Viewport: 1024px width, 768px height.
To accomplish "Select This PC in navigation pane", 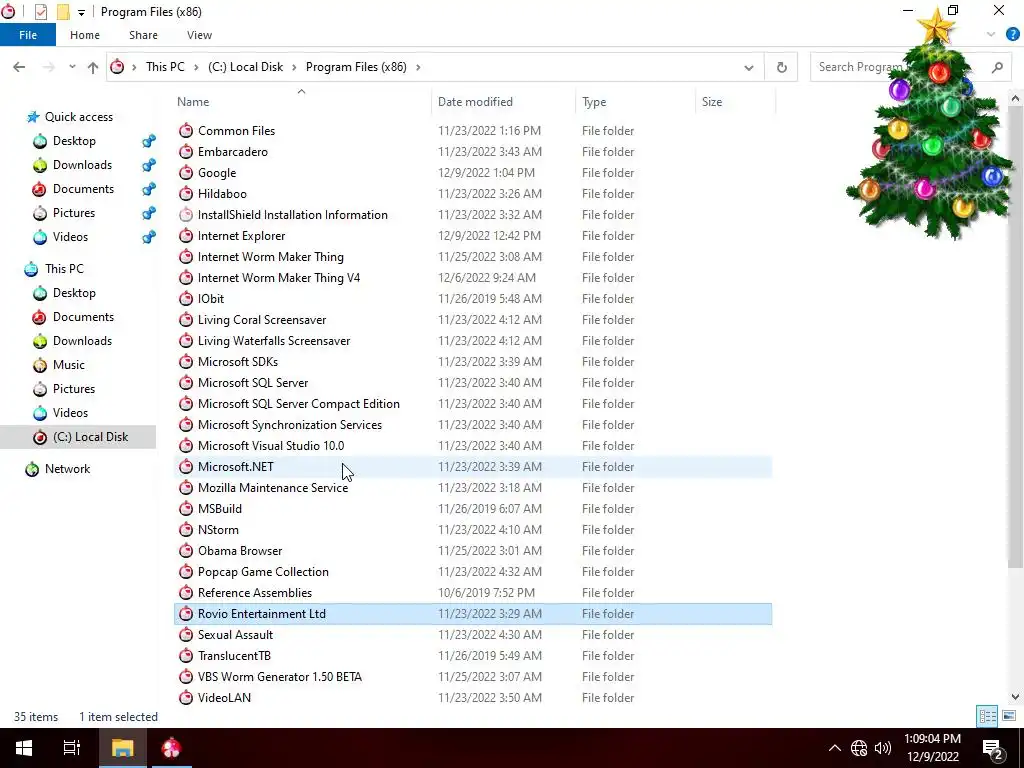I will coord(64,269).
